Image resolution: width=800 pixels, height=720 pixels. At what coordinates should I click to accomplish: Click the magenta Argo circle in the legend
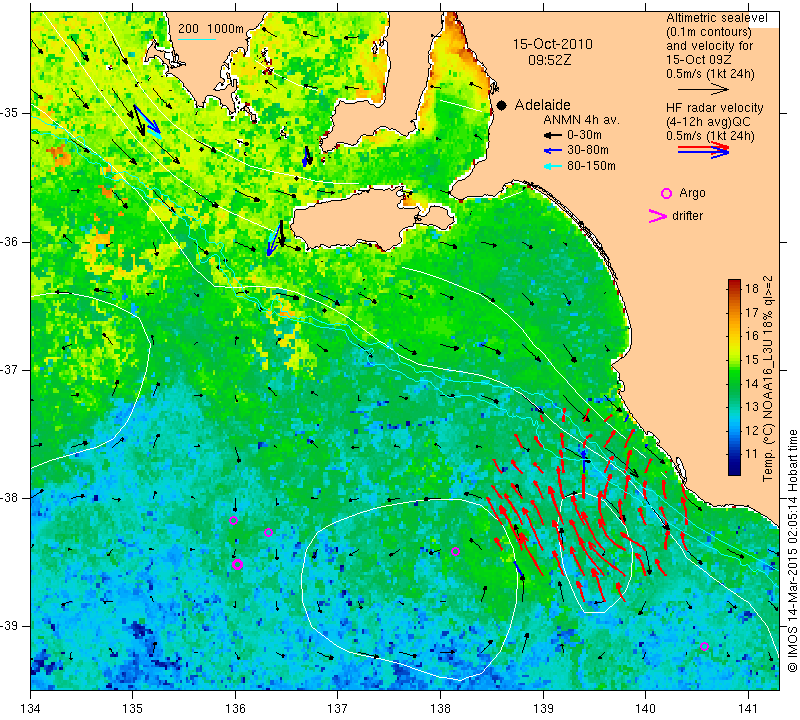666,193
